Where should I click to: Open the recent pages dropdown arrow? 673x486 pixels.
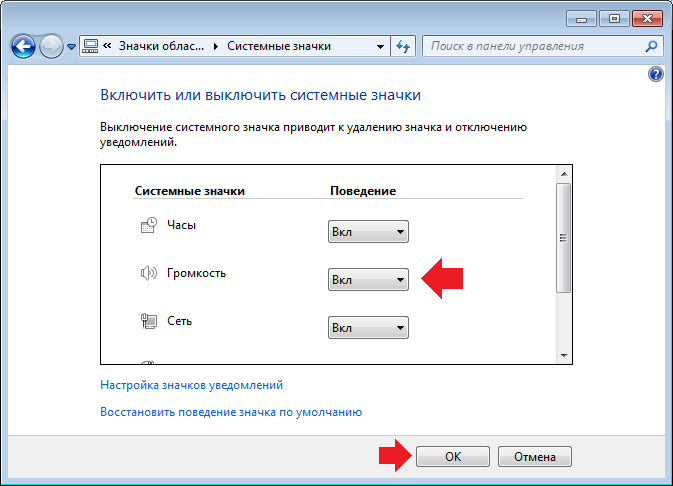point(72,46)
